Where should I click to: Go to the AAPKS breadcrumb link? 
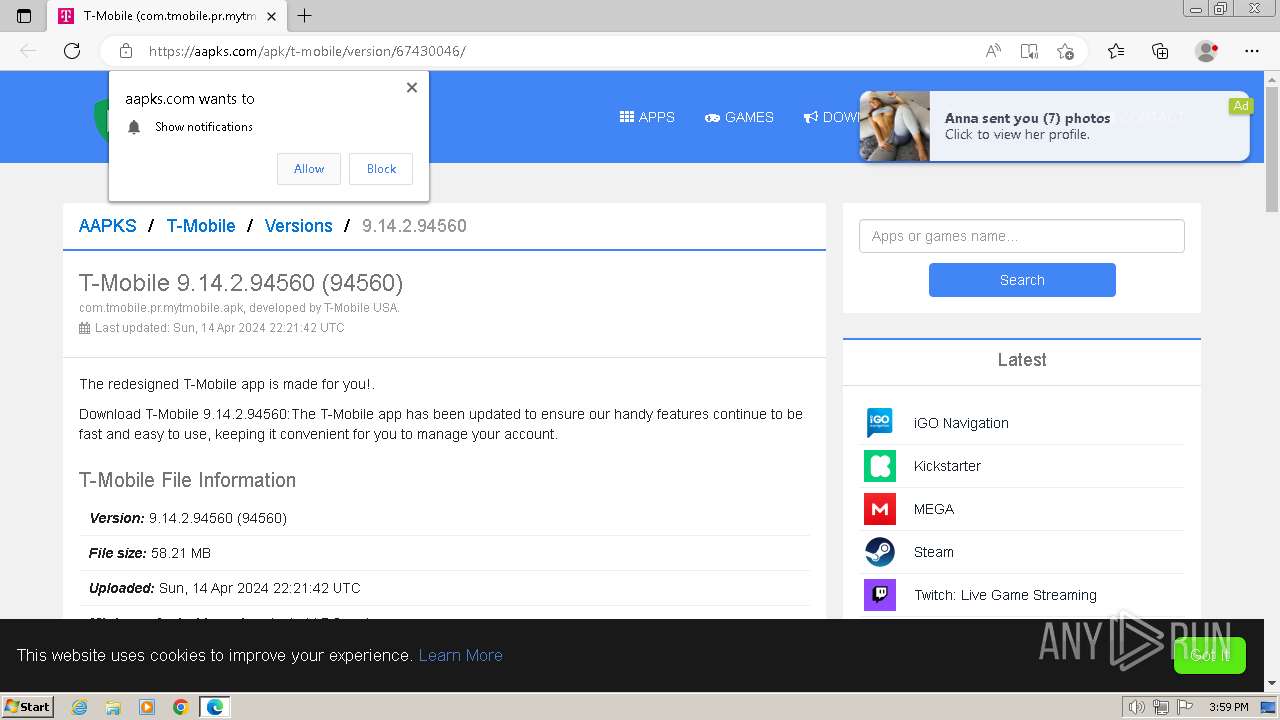click(x=108, y=226)
